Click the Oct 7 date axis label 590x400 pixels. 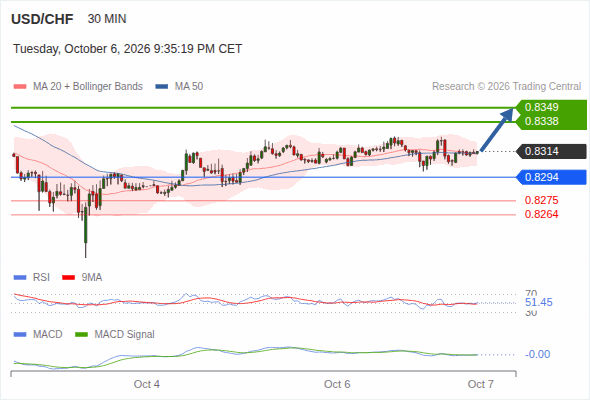pos(481,384)
